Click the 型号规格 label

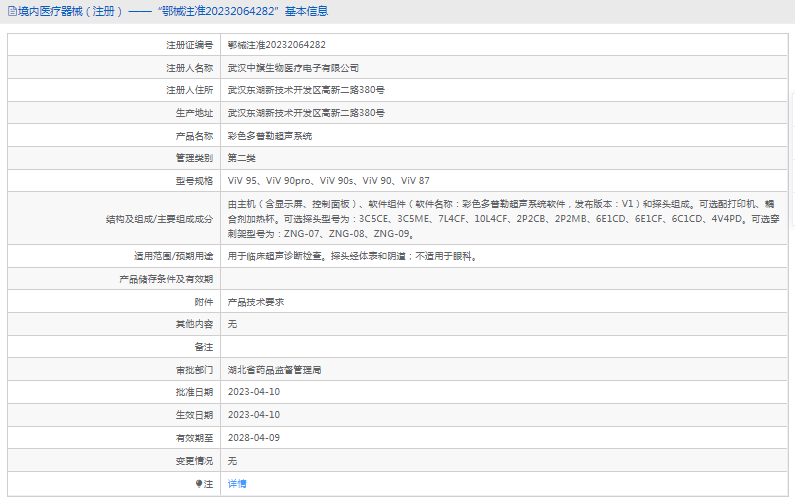tap(194, 181)
